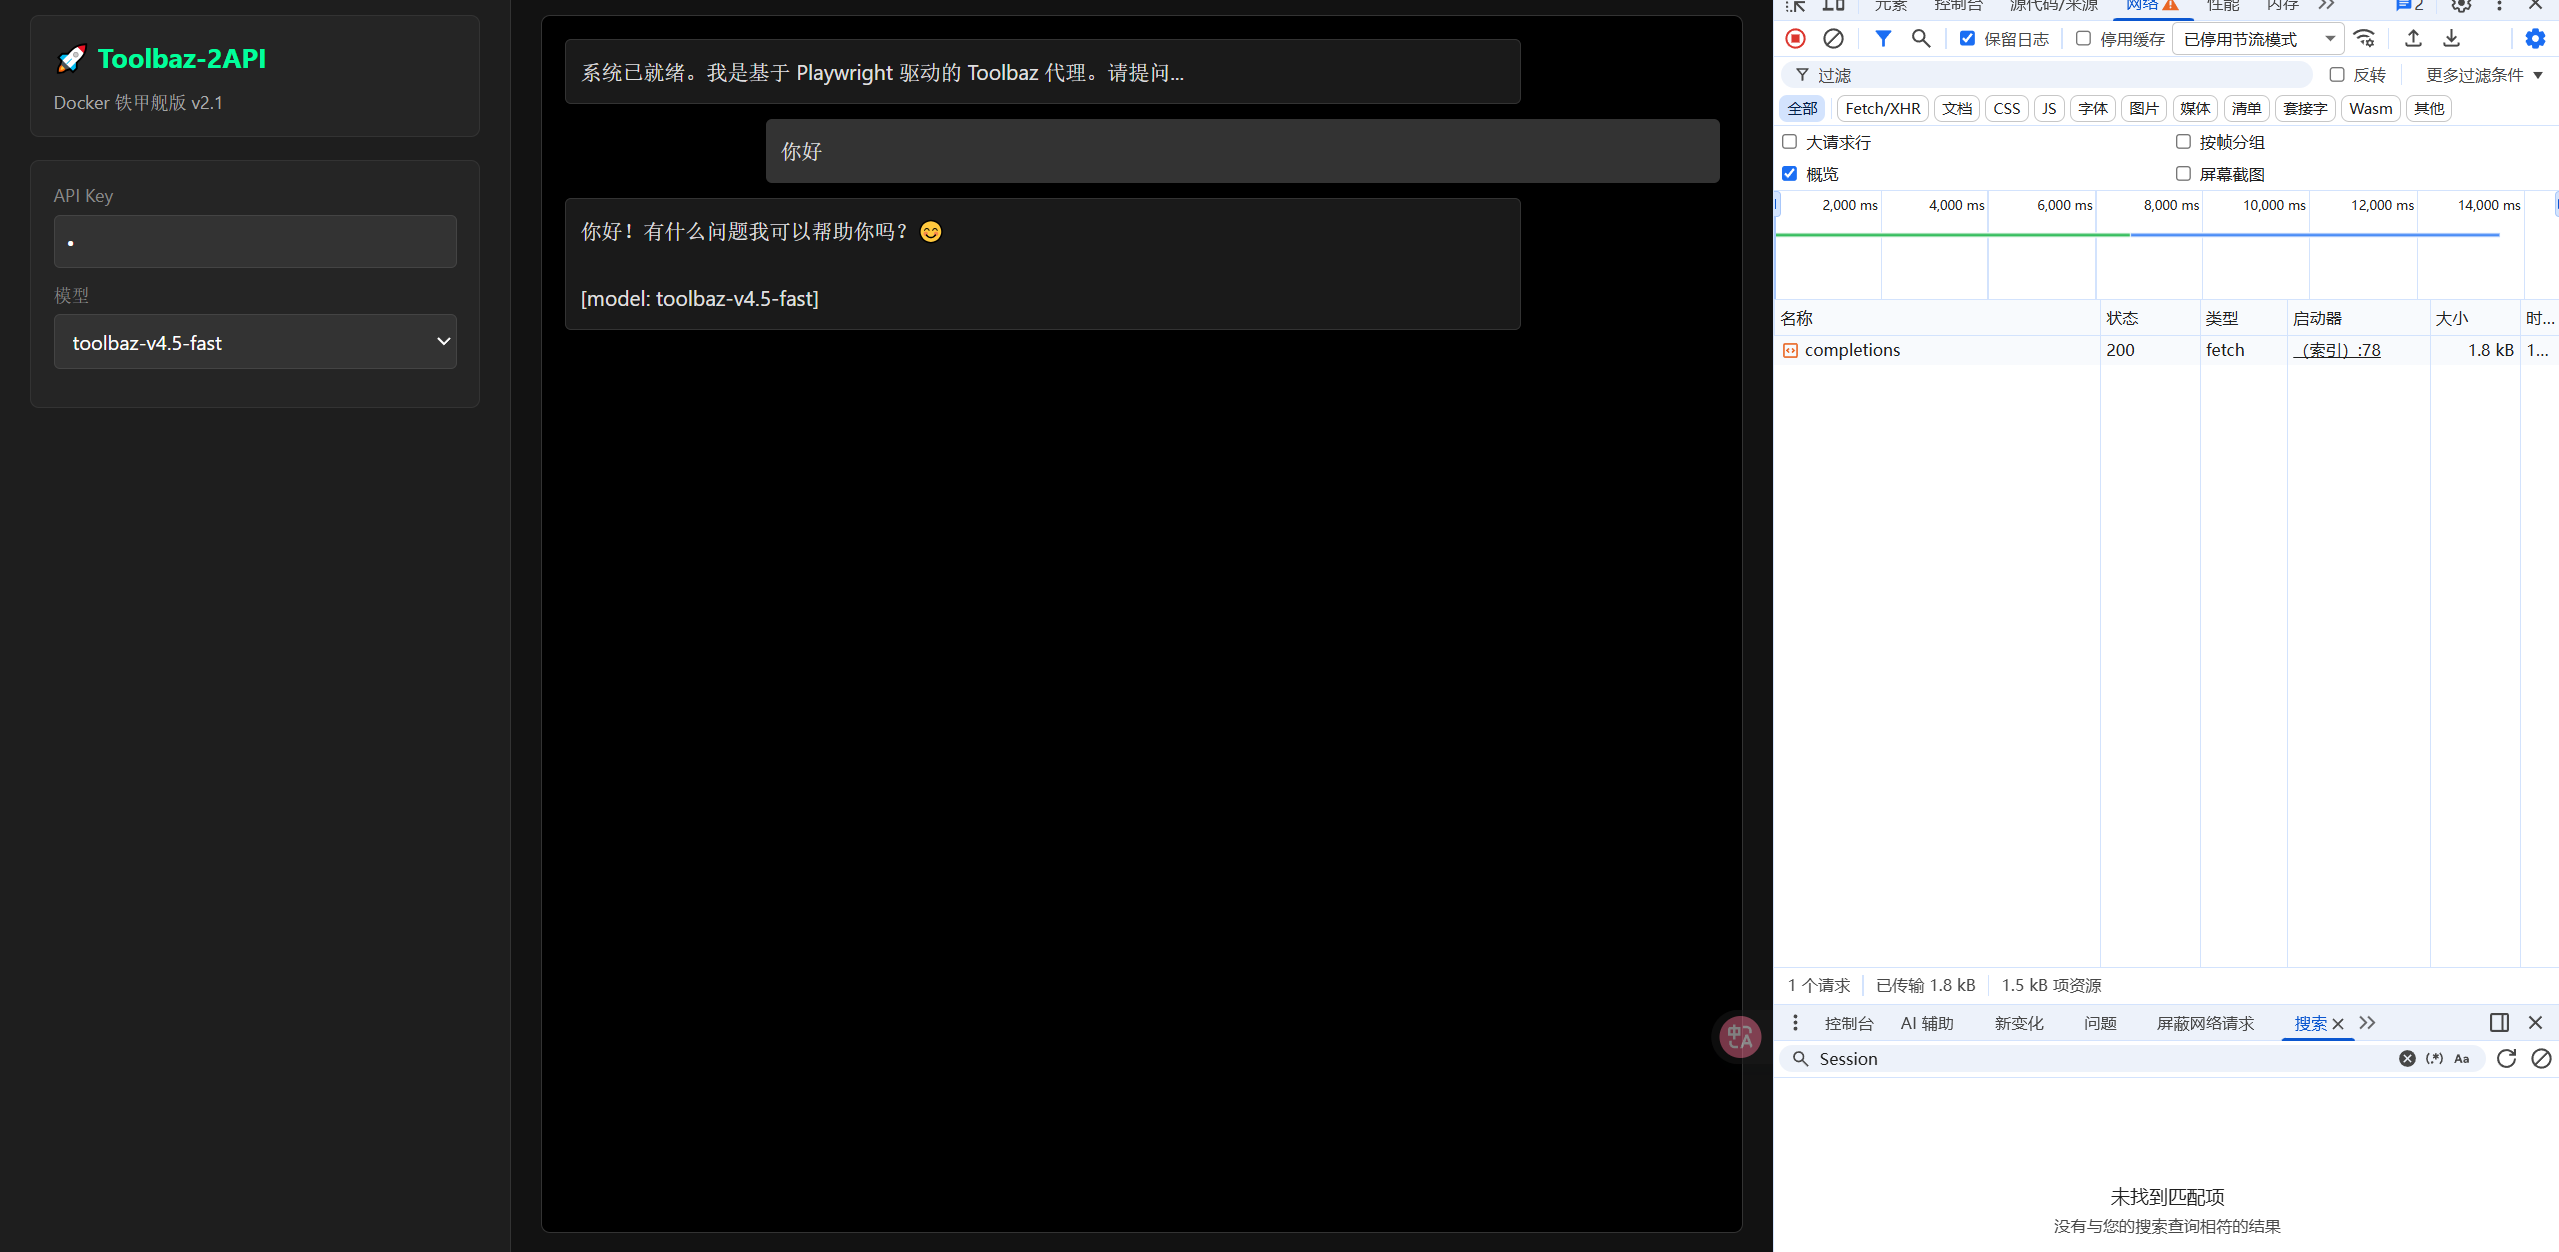Open the toolbaz-v4.5-fast model dropdown
Viewport: 2559px width, 1252px height.
(255, 342)
